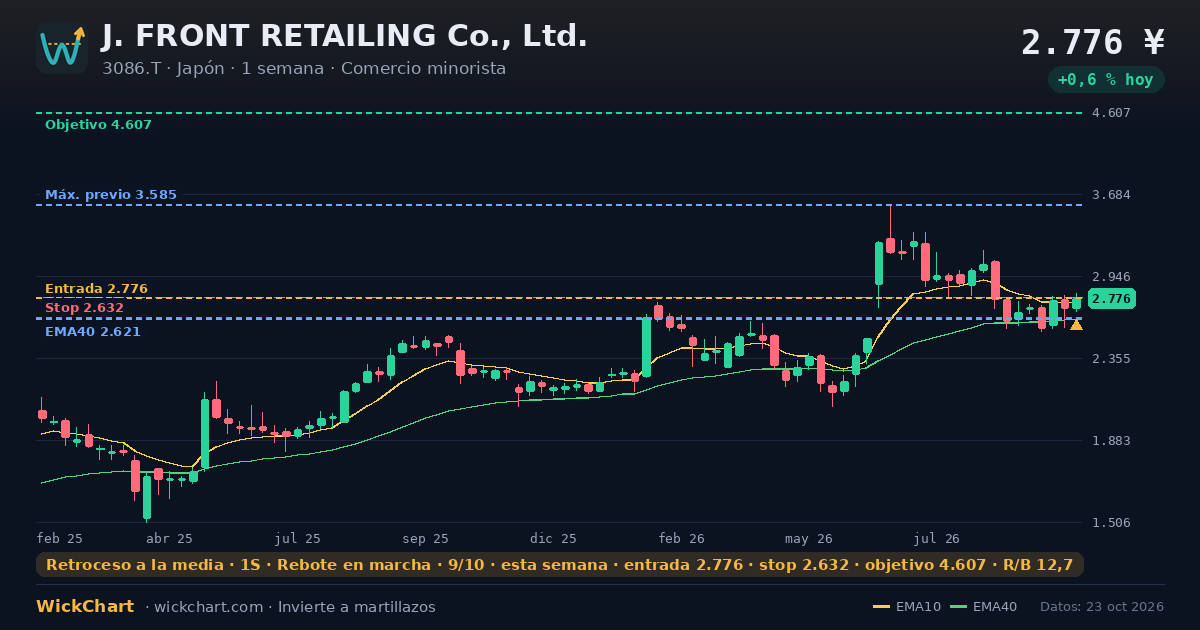
Task: Select the J. FRONT RETAILING Co., Ltd. title
Action: click(x=344, y=36)
